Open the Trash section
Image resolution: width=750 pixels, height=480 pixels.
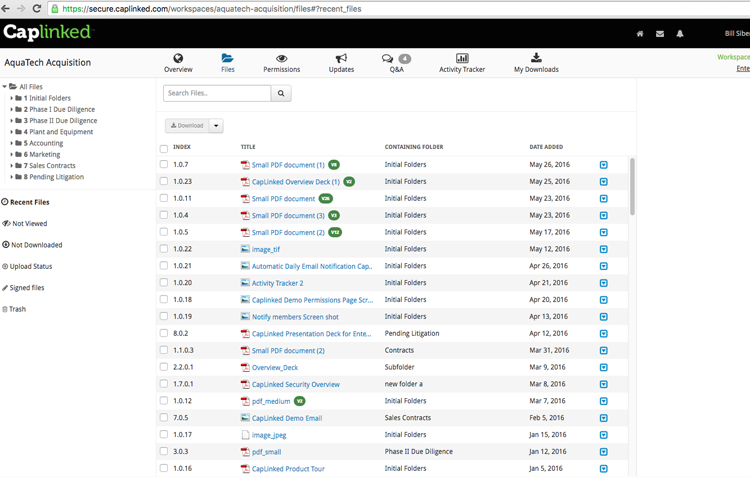point(14,309)
